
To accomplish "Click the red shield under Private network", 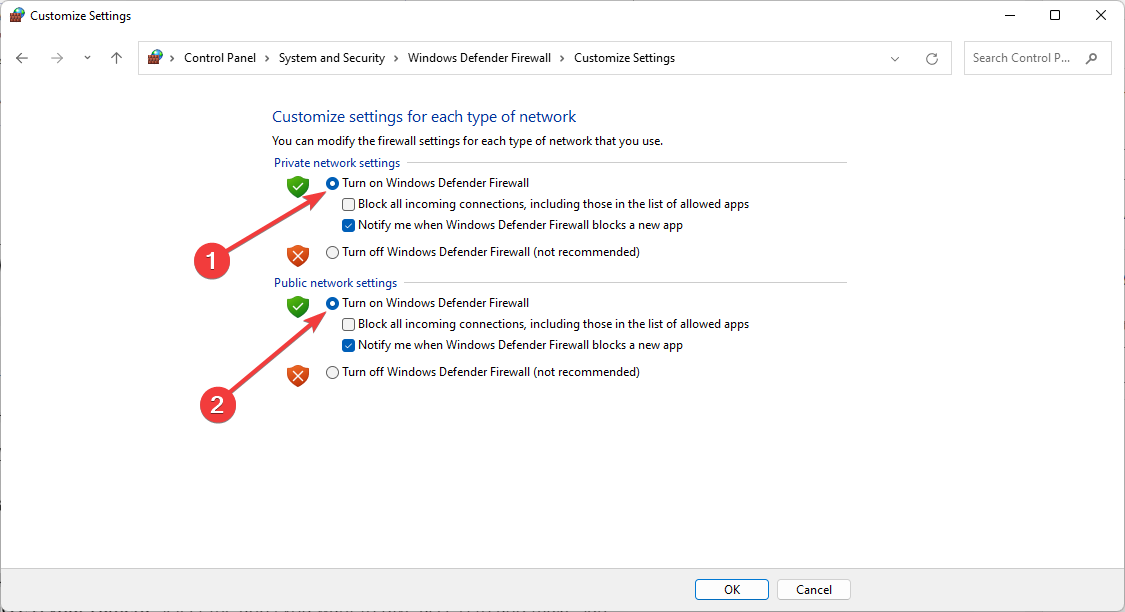I will tap(298, 255).
